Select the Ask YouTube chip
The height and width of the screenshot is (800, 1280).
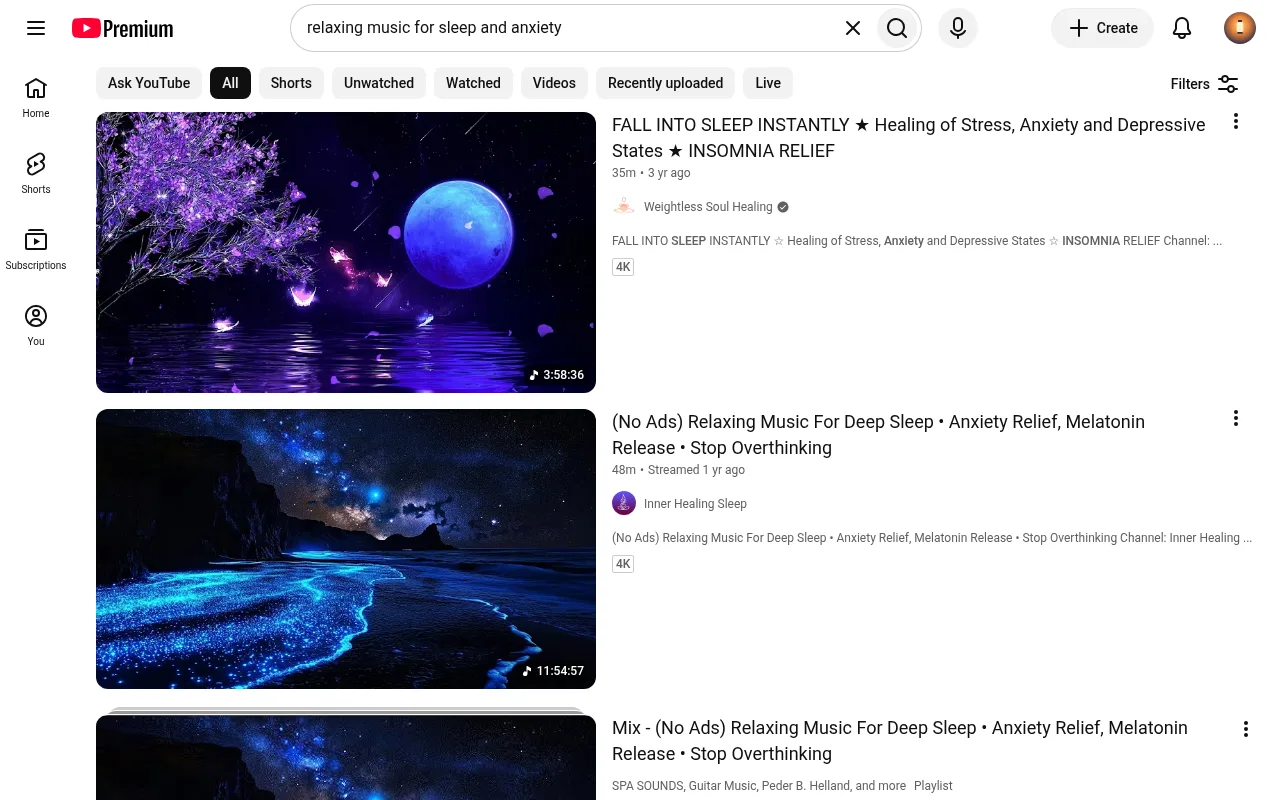(x=149, y=83)
